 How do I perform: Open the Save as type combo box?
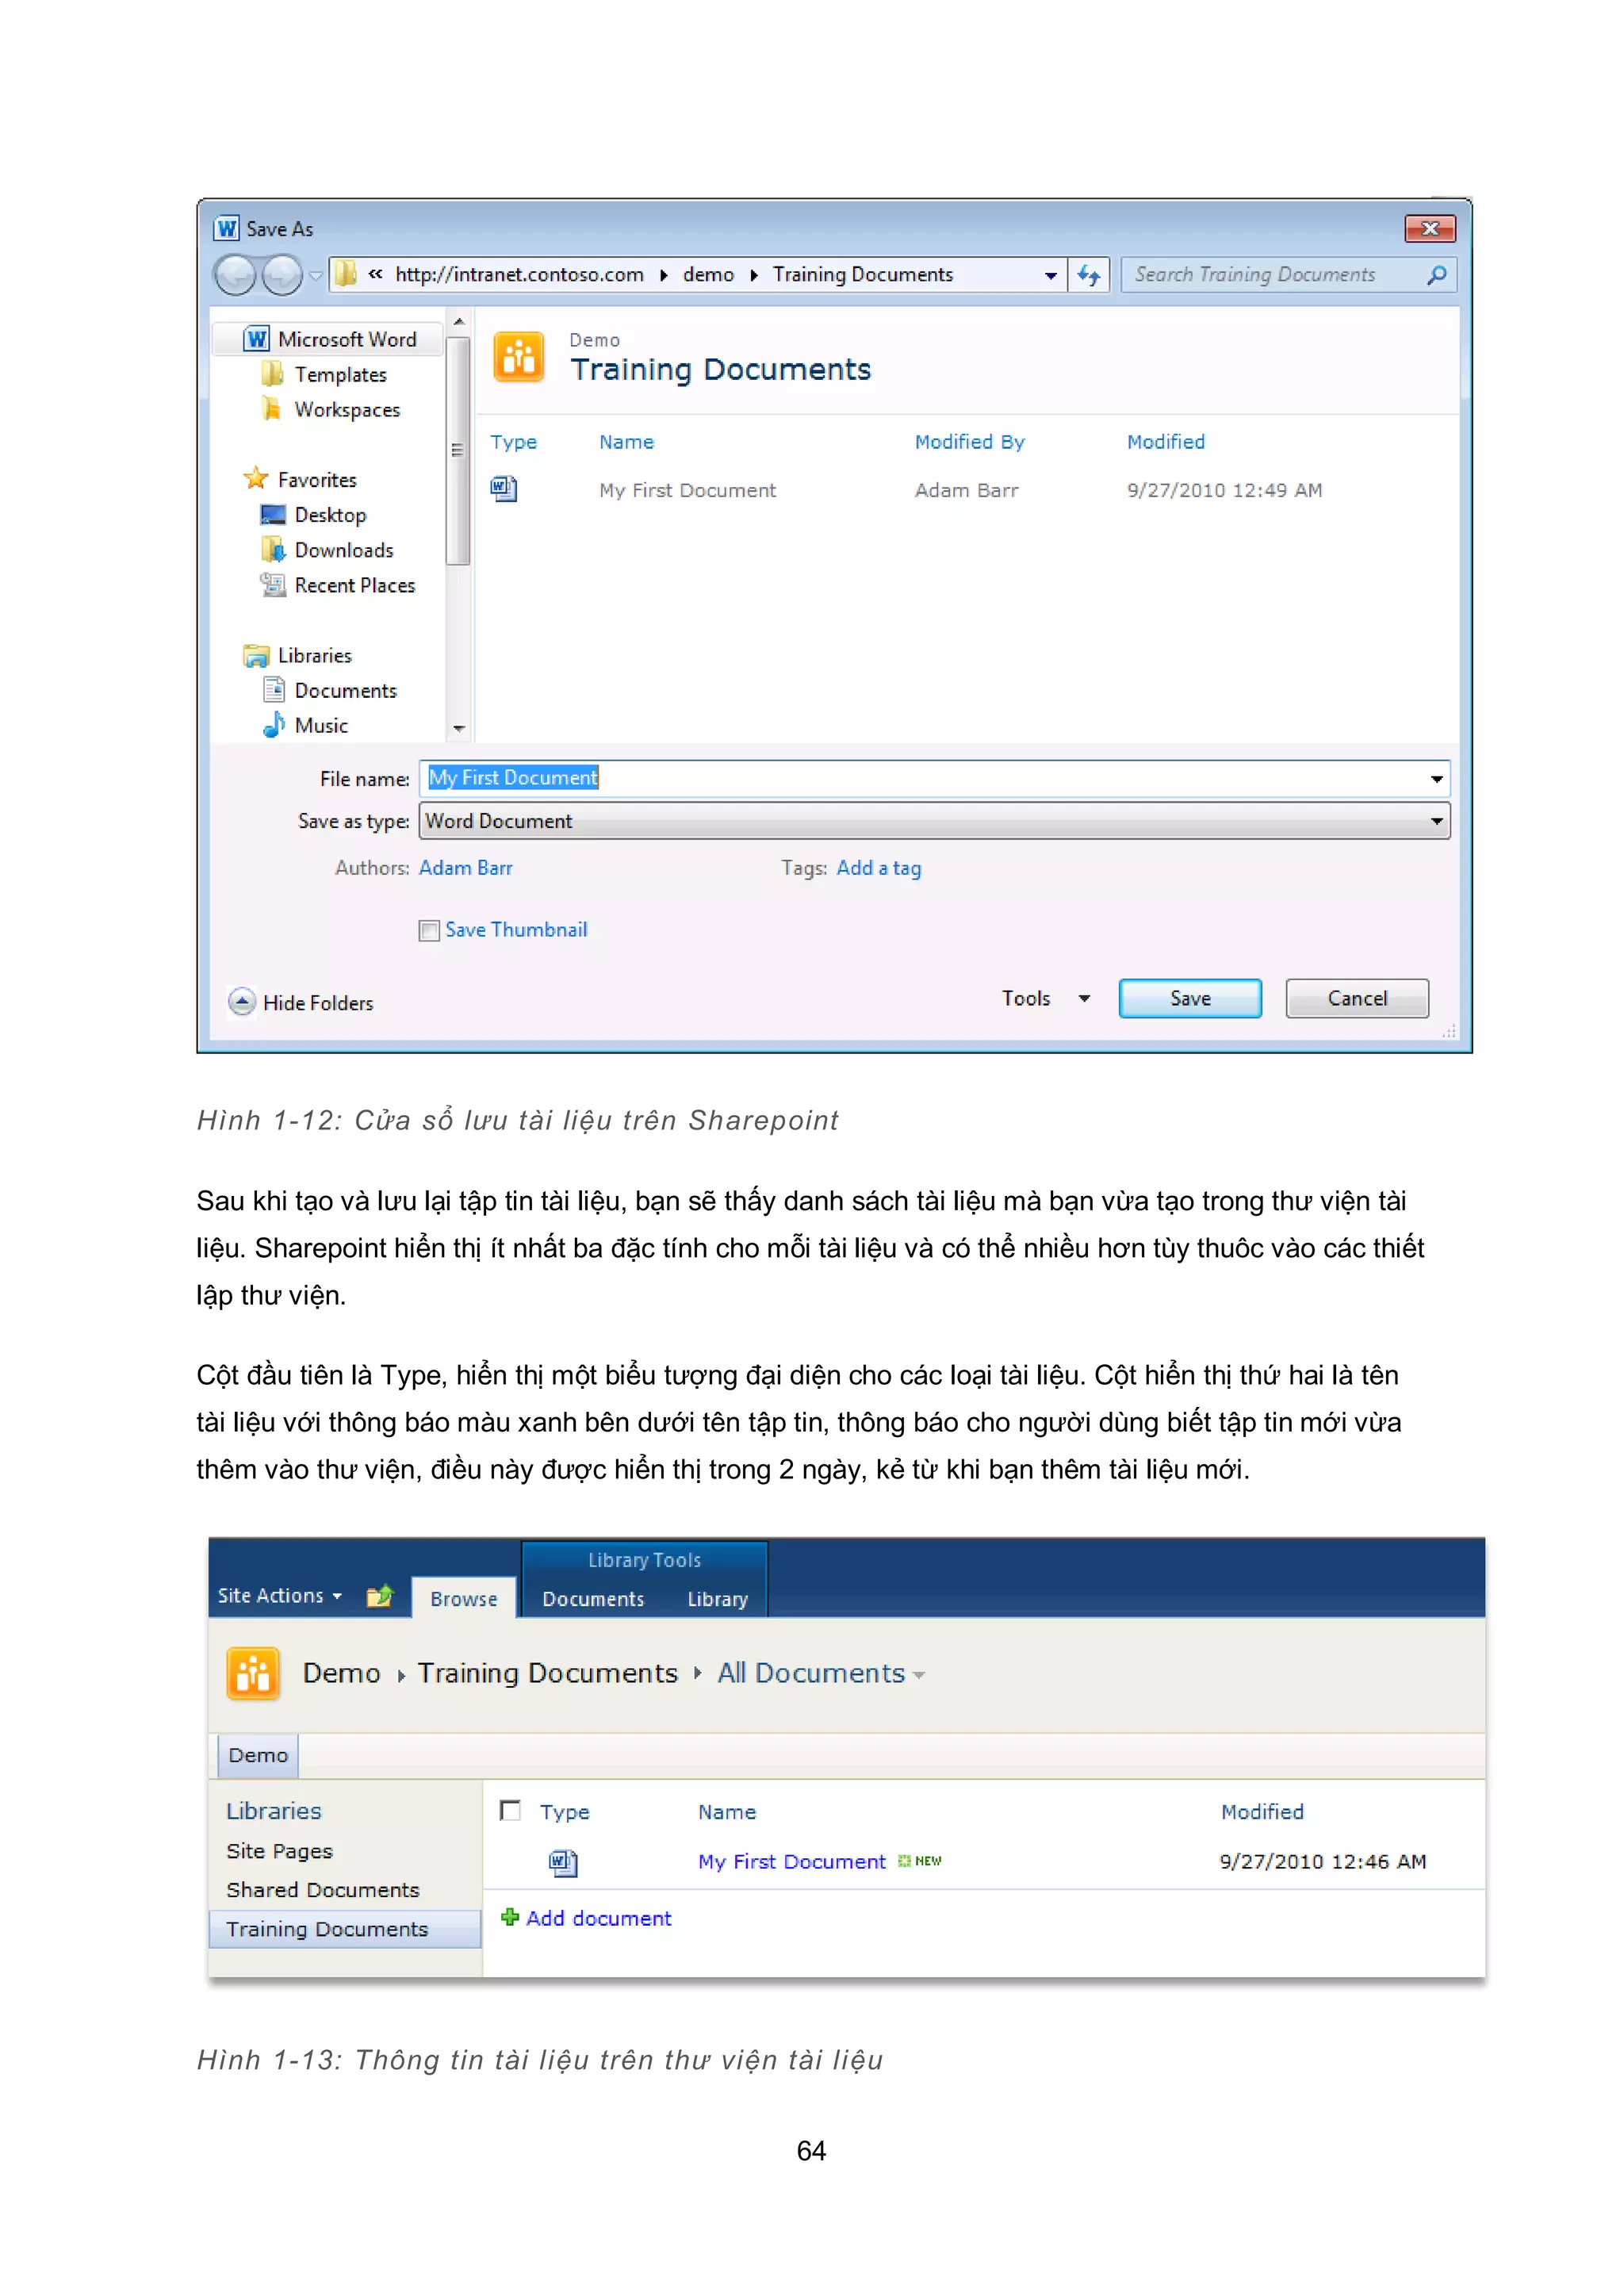[934, 821]
